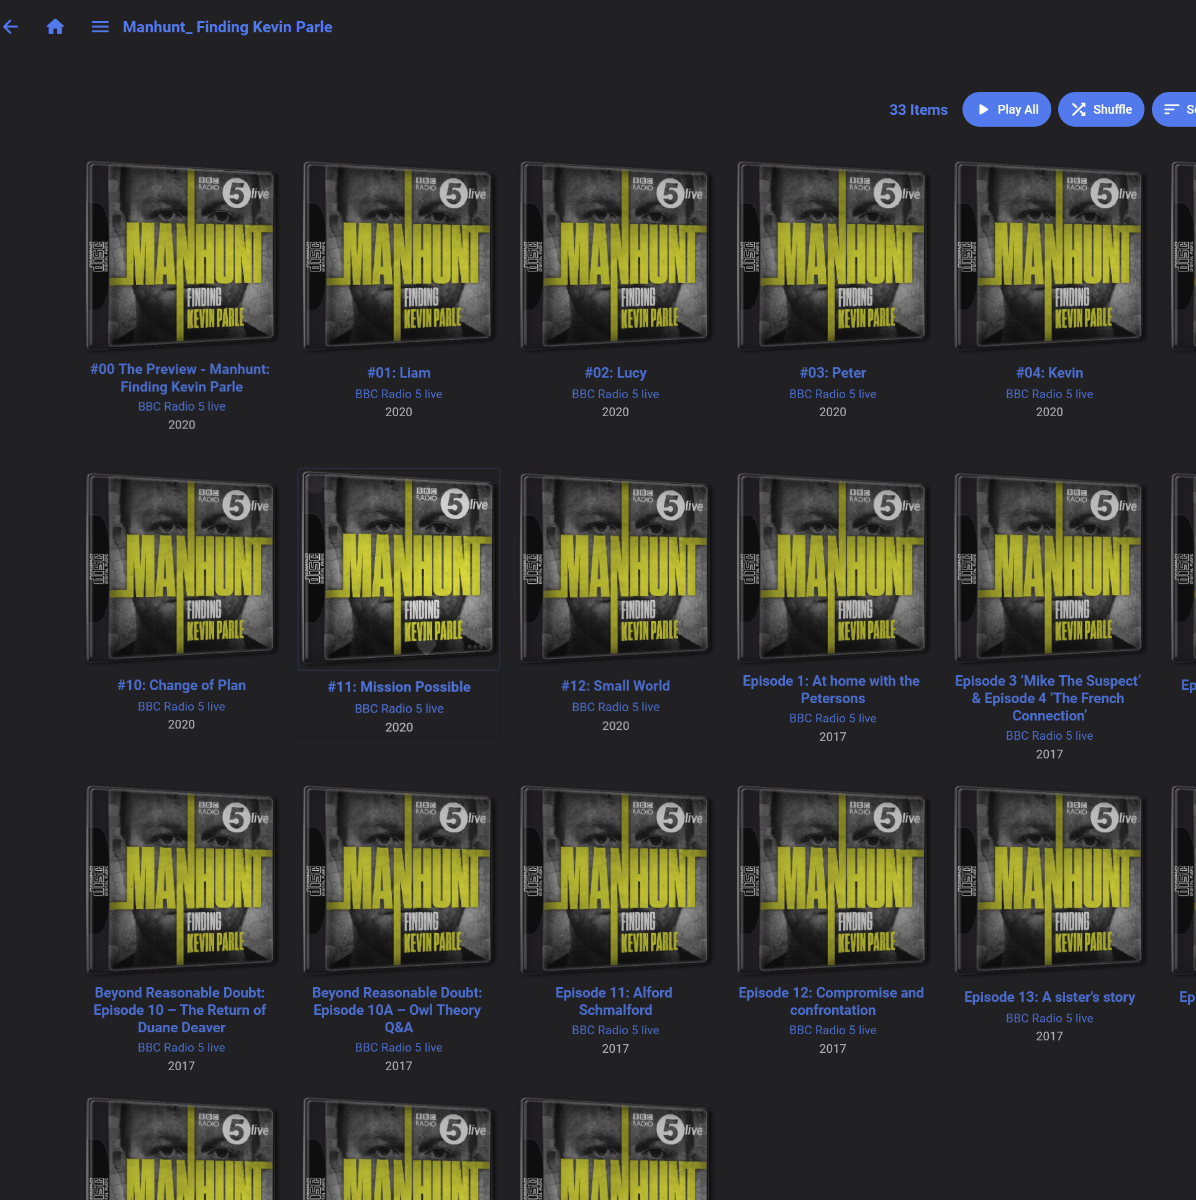Open cover art for #02: Lucy
The width and height of the screenshot is (1196, 1200).
pos(615,255)
